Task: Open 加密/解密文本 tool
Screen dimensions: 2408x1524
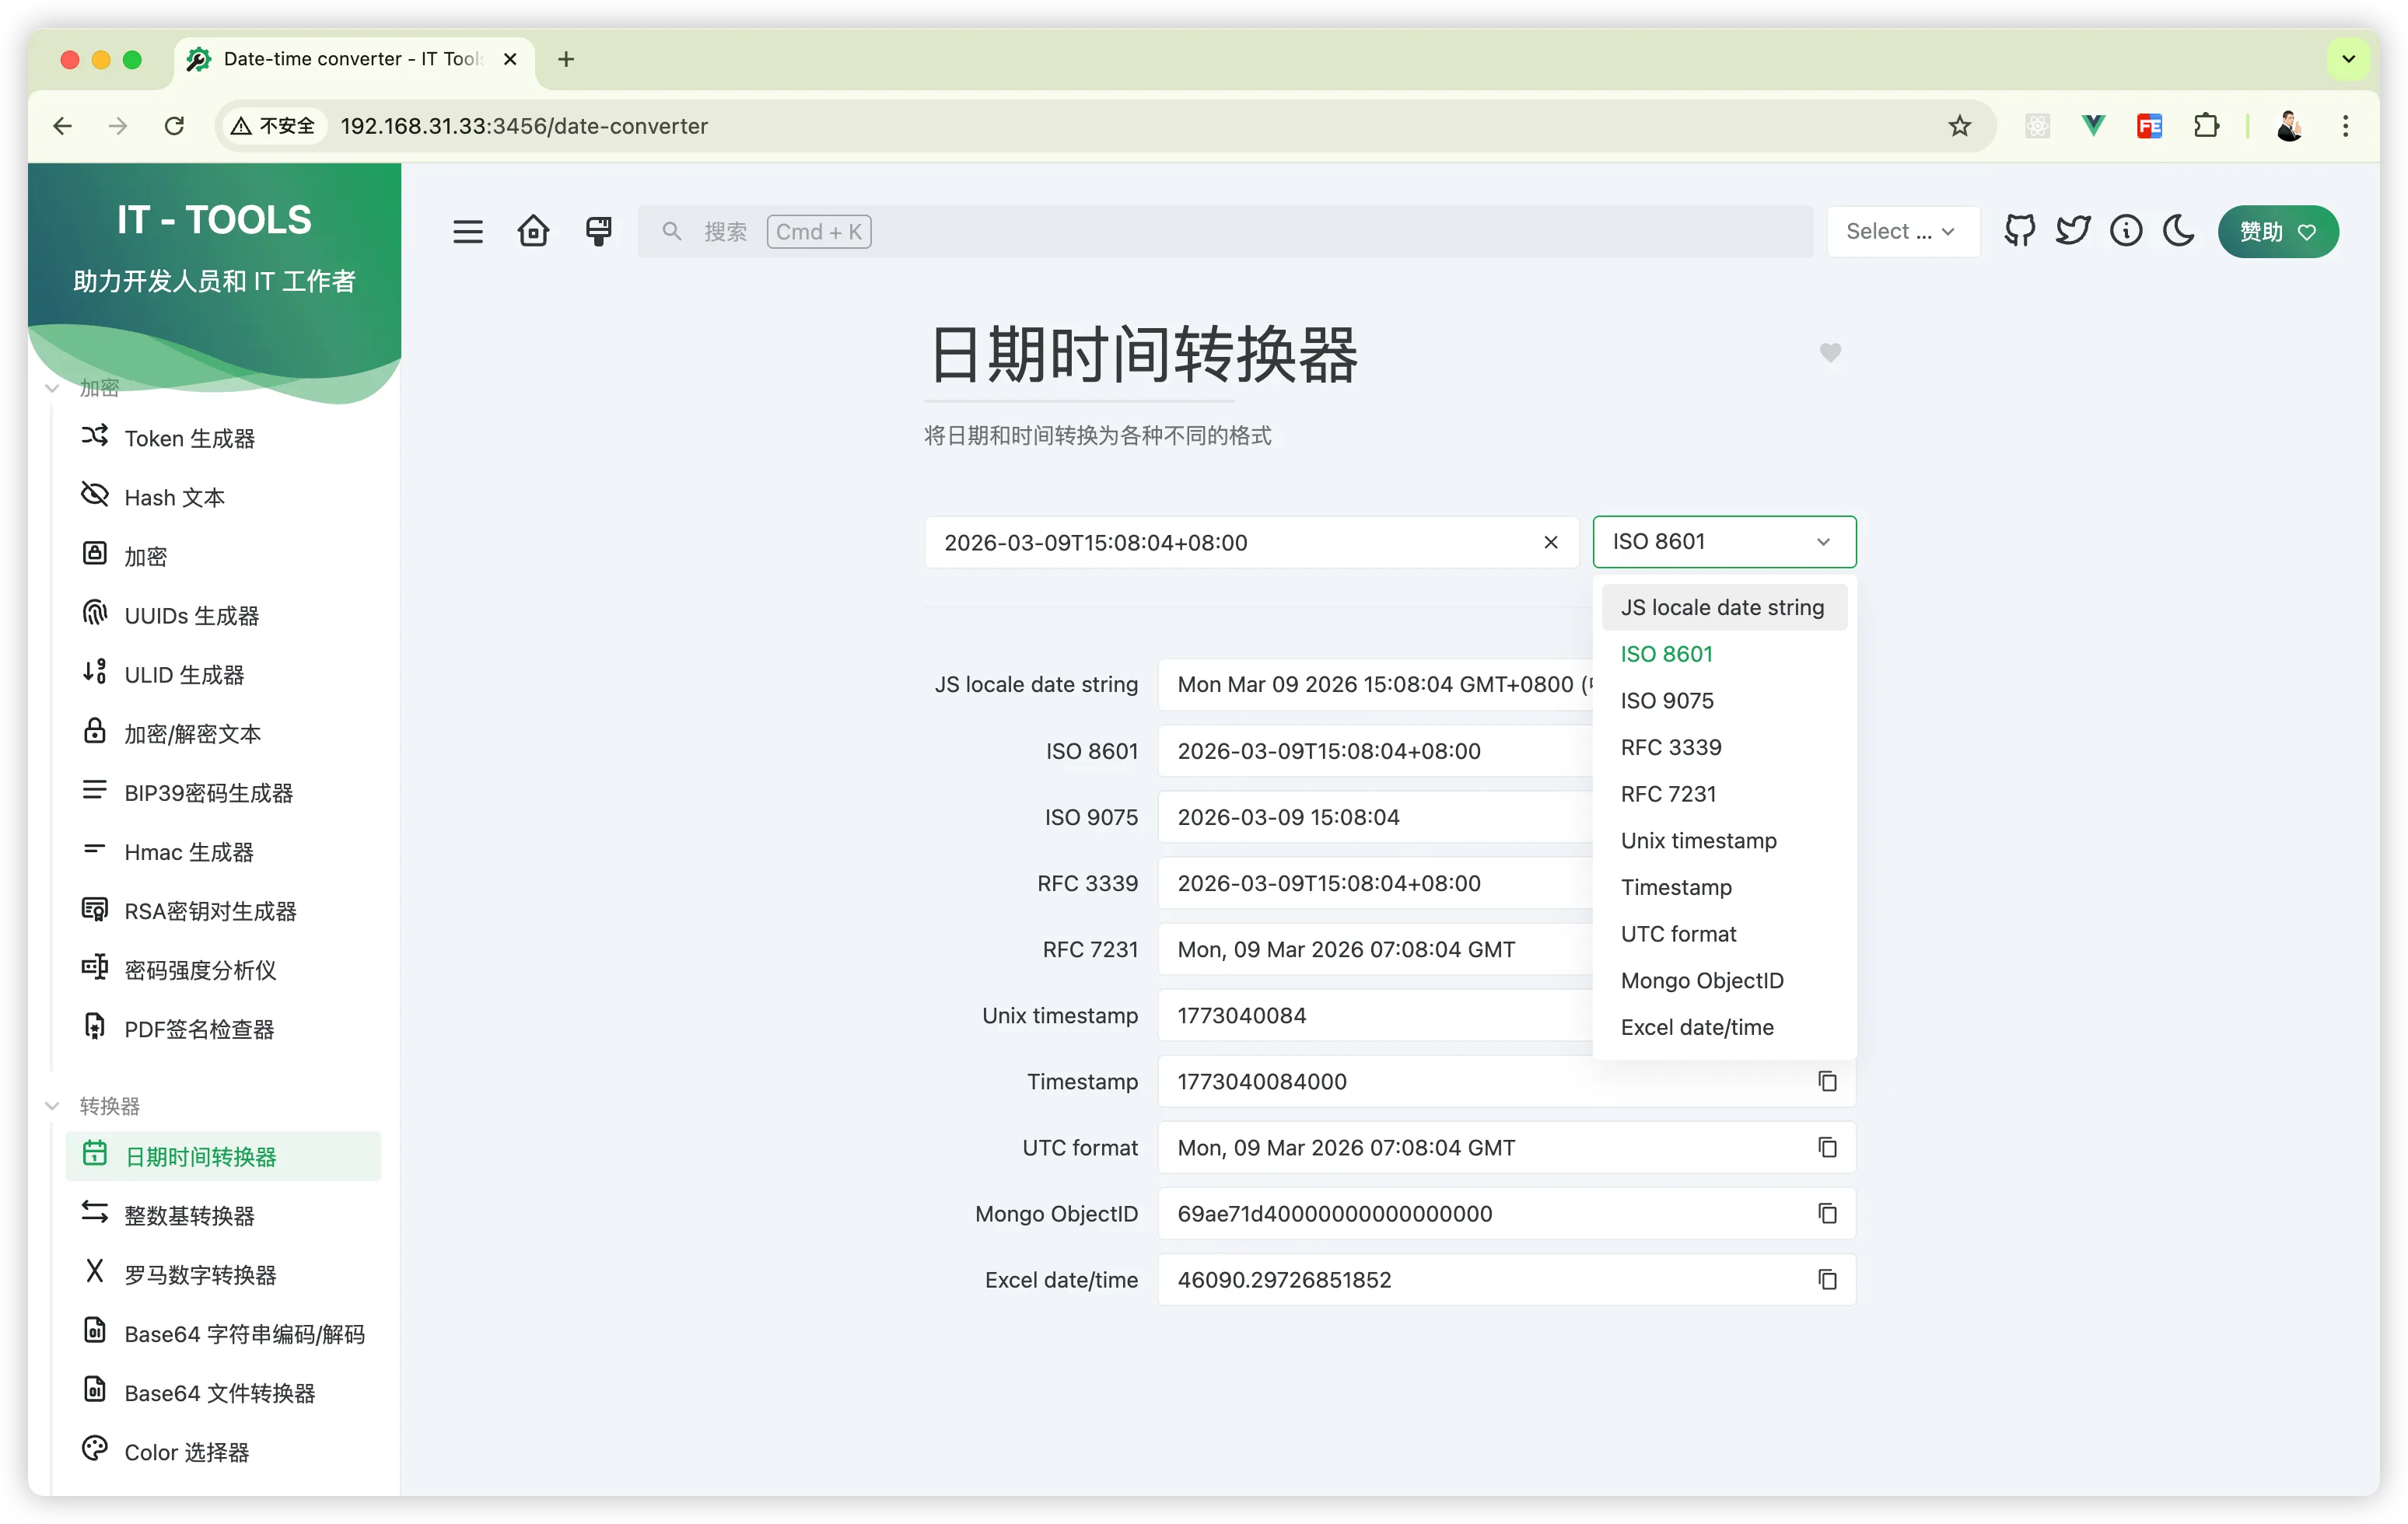Action: pos(223,733)
